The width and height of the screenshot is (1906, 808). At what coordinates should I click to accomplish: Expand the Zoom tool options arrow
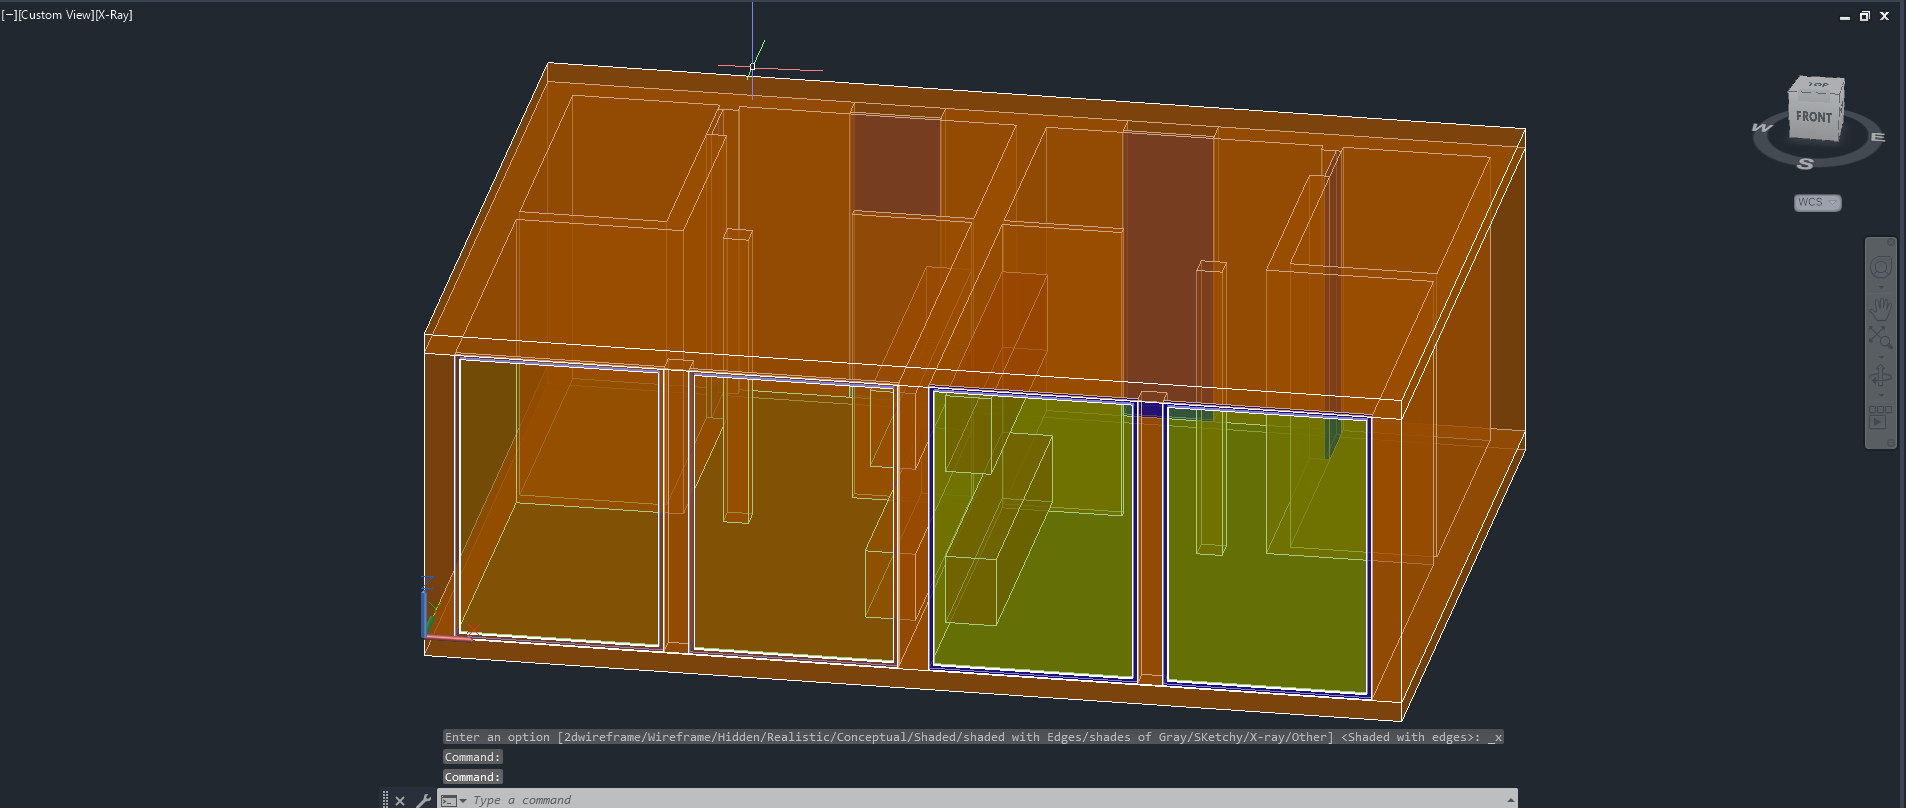[1881, 356]
